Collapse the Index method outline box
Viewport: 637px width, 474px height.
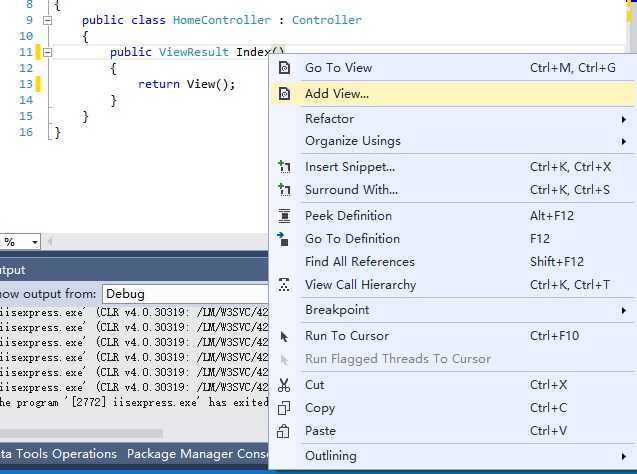click(x=48, y=52)
